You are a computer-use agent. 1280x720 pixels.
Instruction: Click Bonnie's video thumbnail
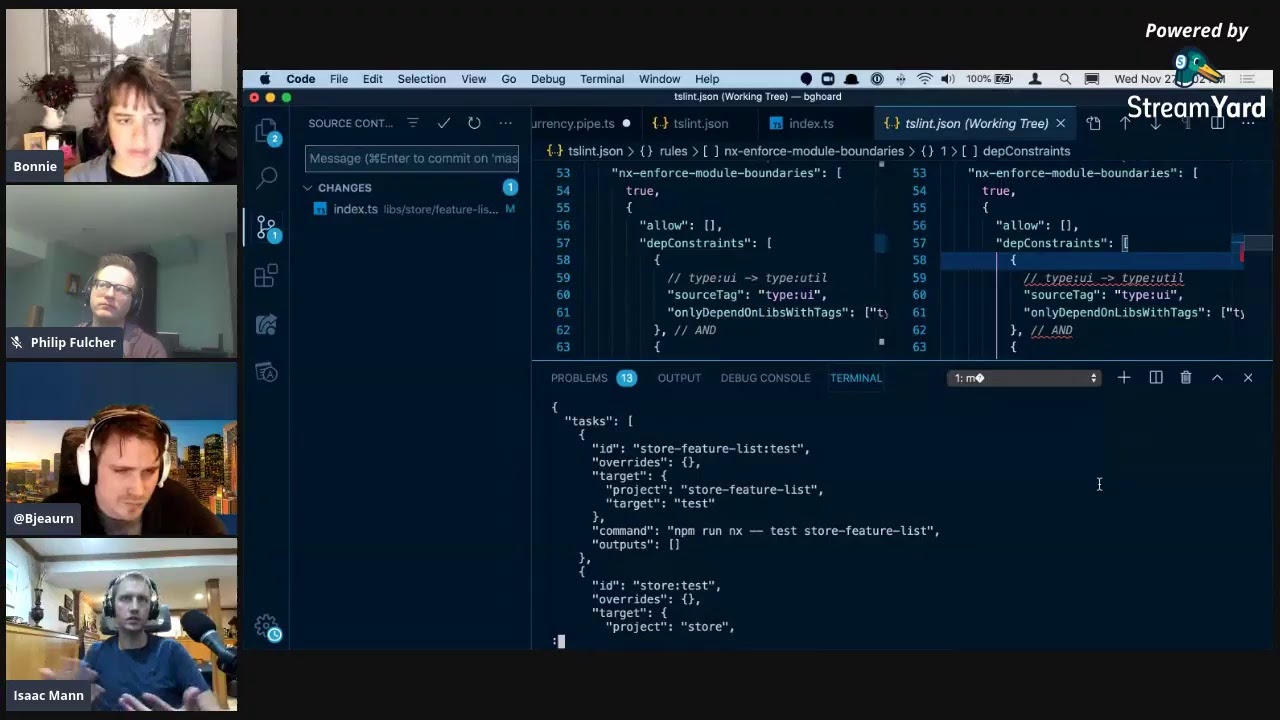click(x=121, y=96)
